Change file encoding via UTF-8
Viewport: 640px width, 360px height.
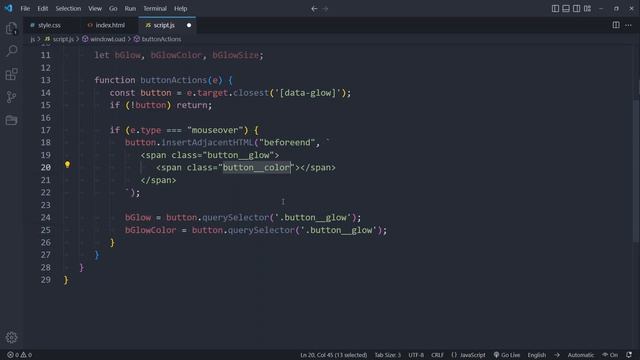(416, 355)
